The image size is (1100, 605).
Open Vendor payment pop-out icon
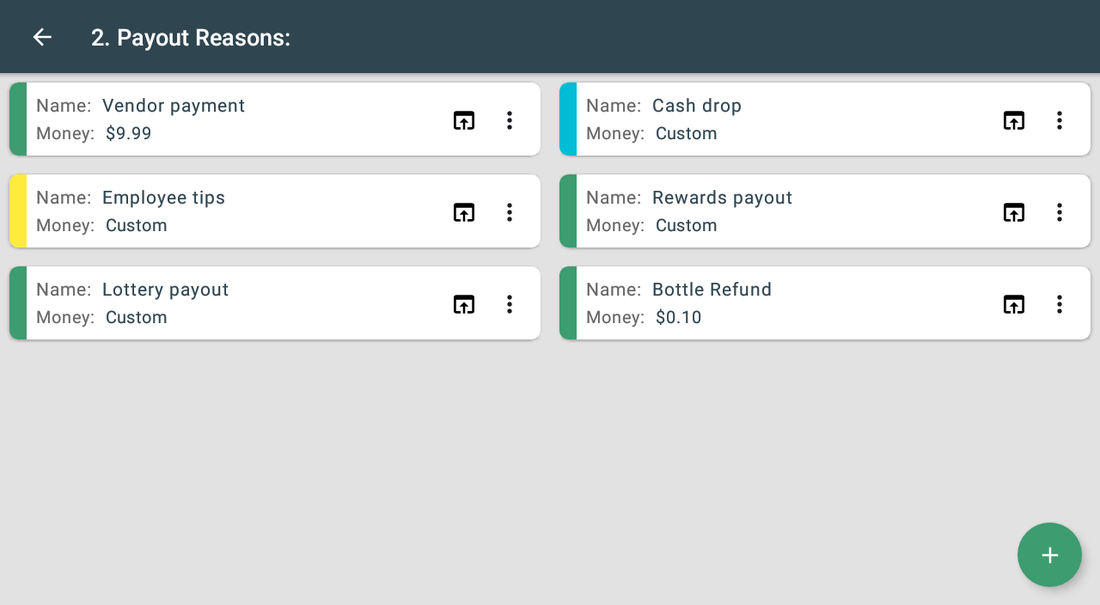[464, 120]
